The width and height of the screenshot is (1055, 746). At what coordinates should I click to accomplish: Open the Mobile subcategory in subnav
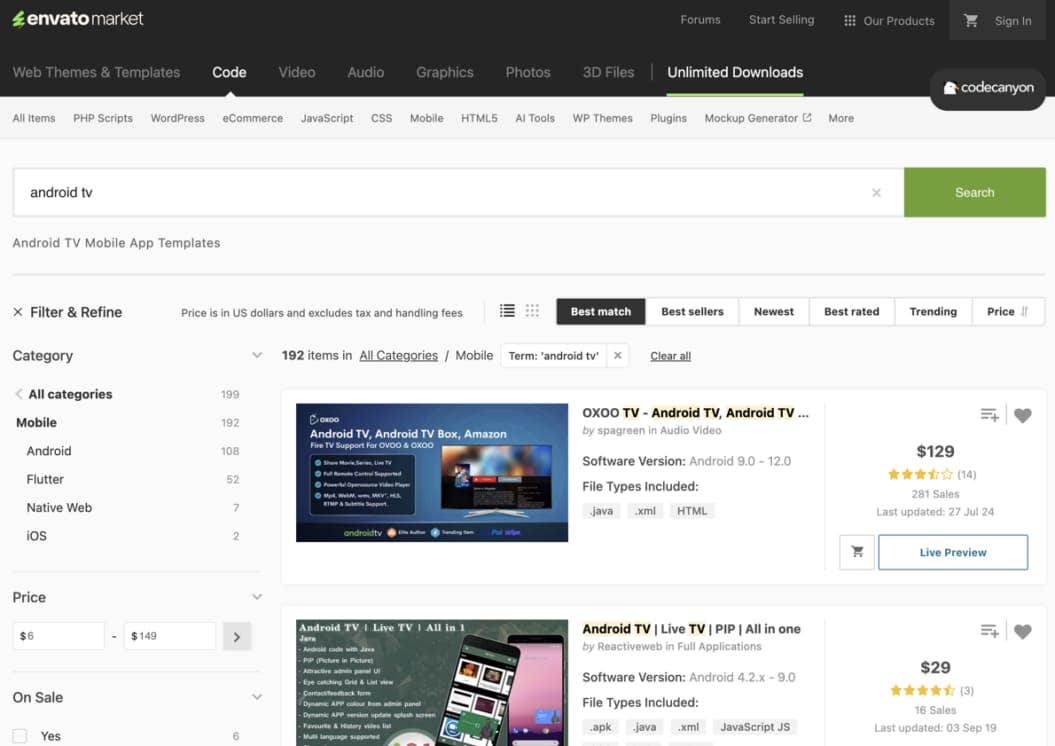click(427, 118)
